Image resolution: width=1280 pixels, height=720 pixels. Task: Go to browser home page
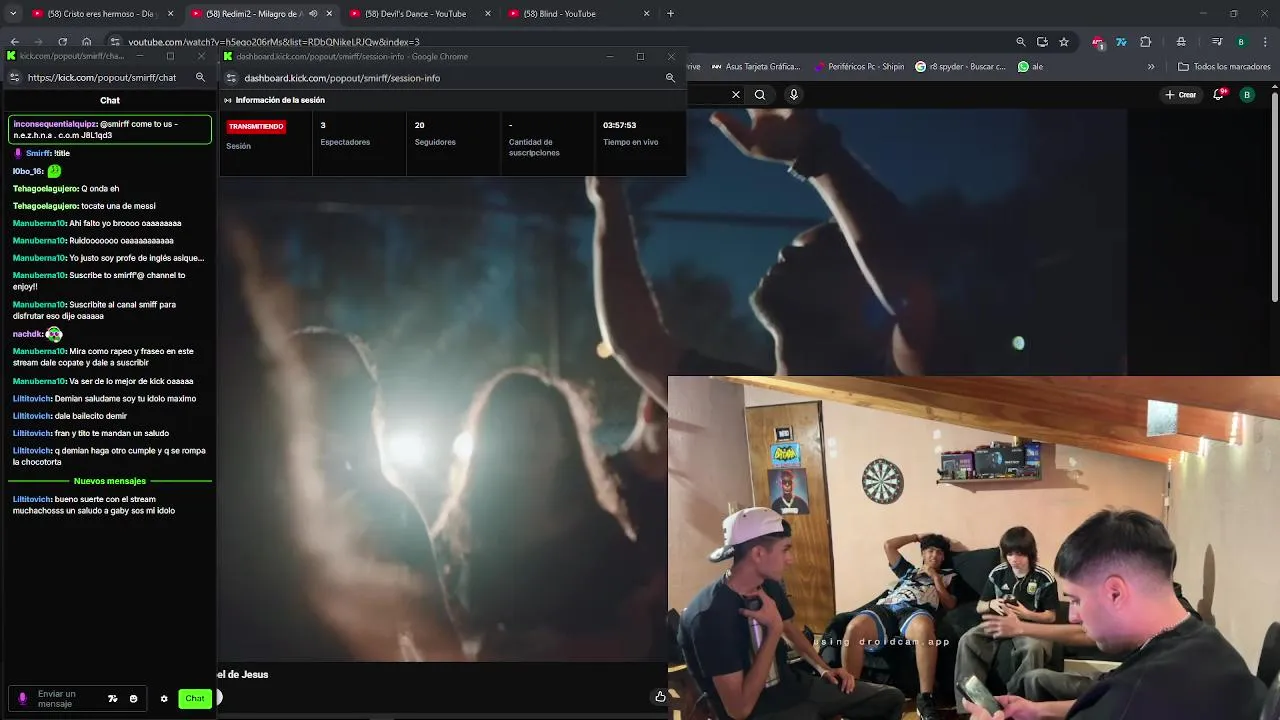pos(86,42)
